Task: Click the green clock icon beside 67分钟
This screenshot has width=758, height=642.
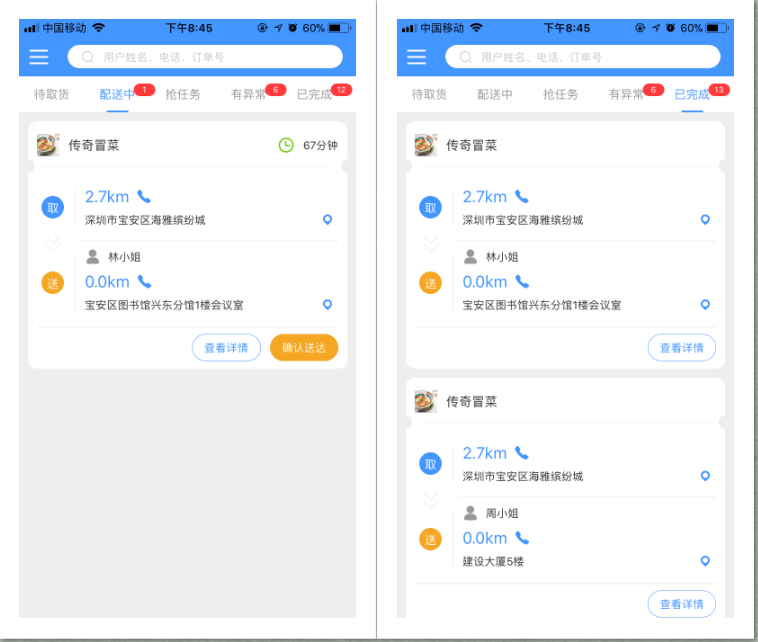Action: click(x=286, y=146)
